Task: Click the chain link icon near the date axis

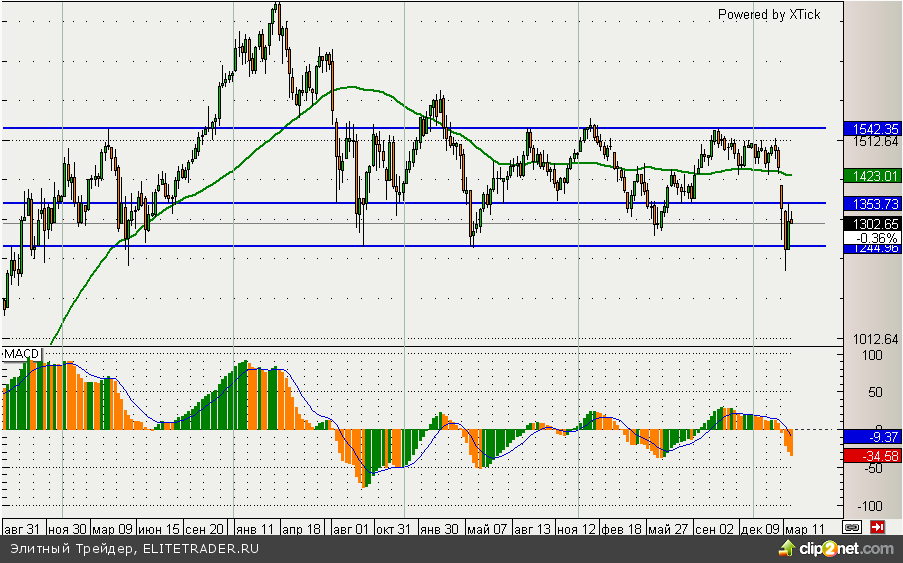Action: tap(853, 526)
